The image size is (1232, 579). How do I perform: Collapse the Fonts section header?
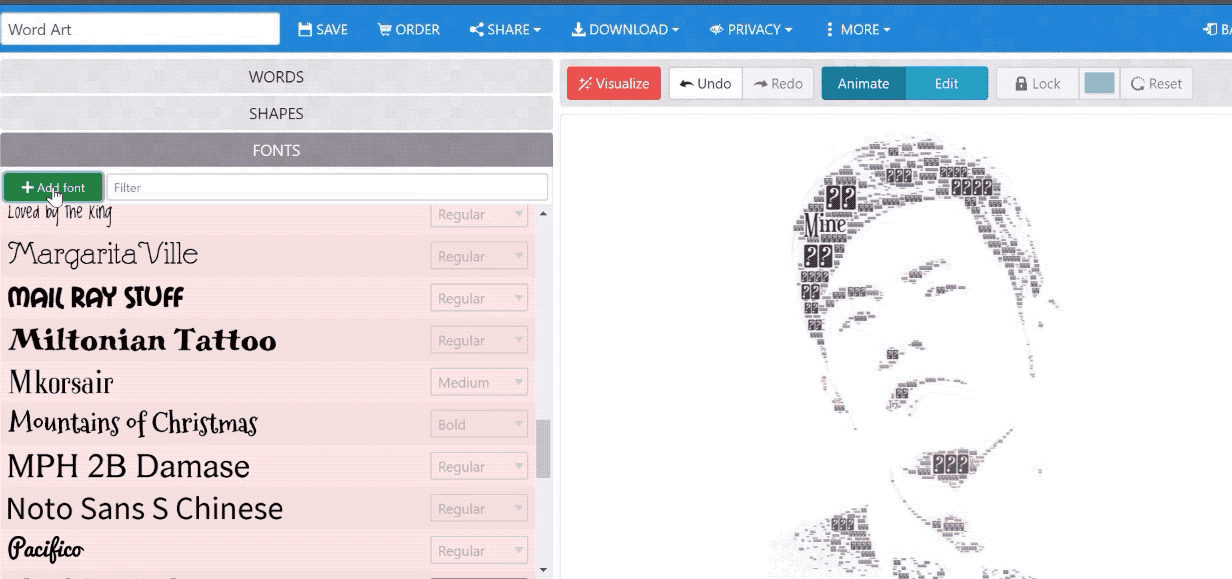pos(276,150)
